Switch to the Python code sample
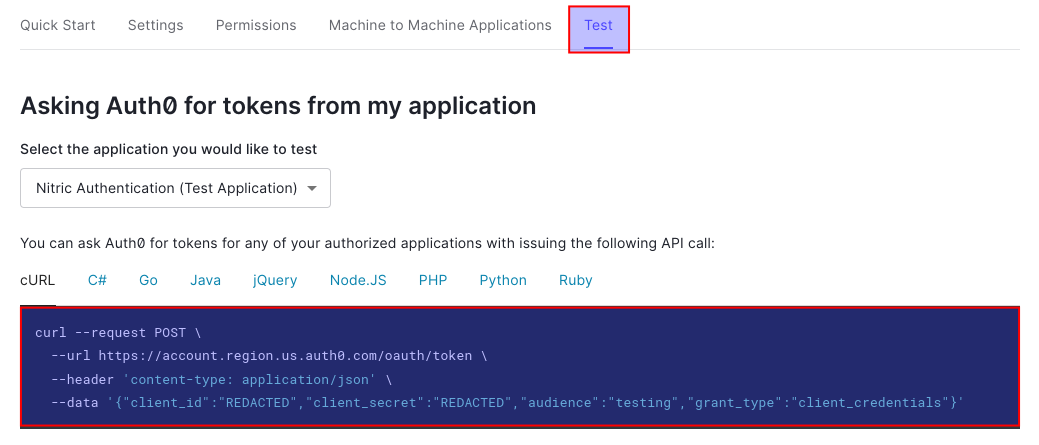 tap(503, 280)
